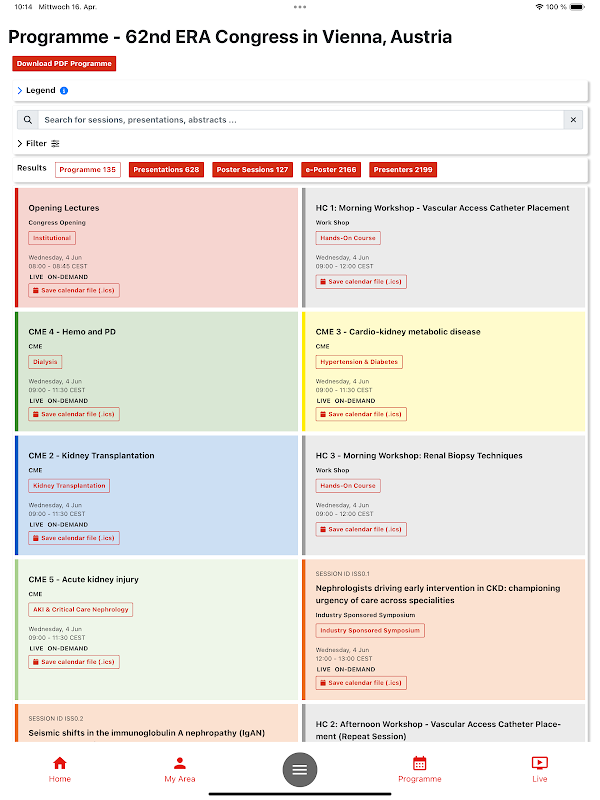The height and width of the screenshot is (800, 600).
Task: Tap the round hamburger menu button
Action: click(300, 769)
